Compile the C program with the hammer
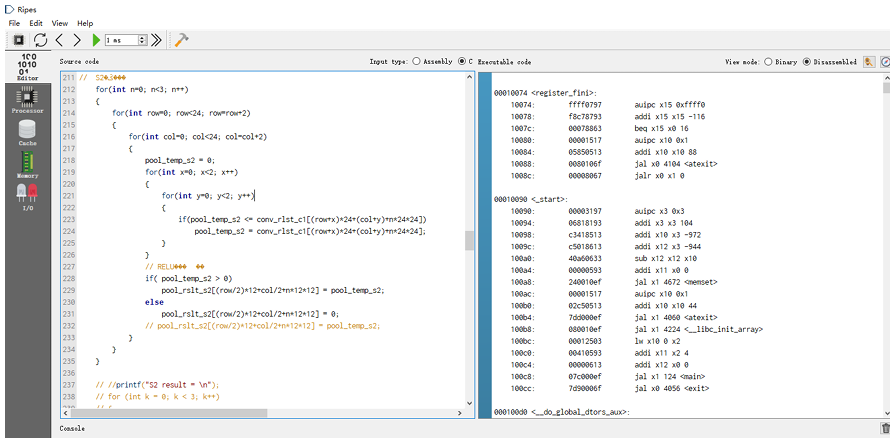This screenshot has width=895, height=440. tap(182, 40)
